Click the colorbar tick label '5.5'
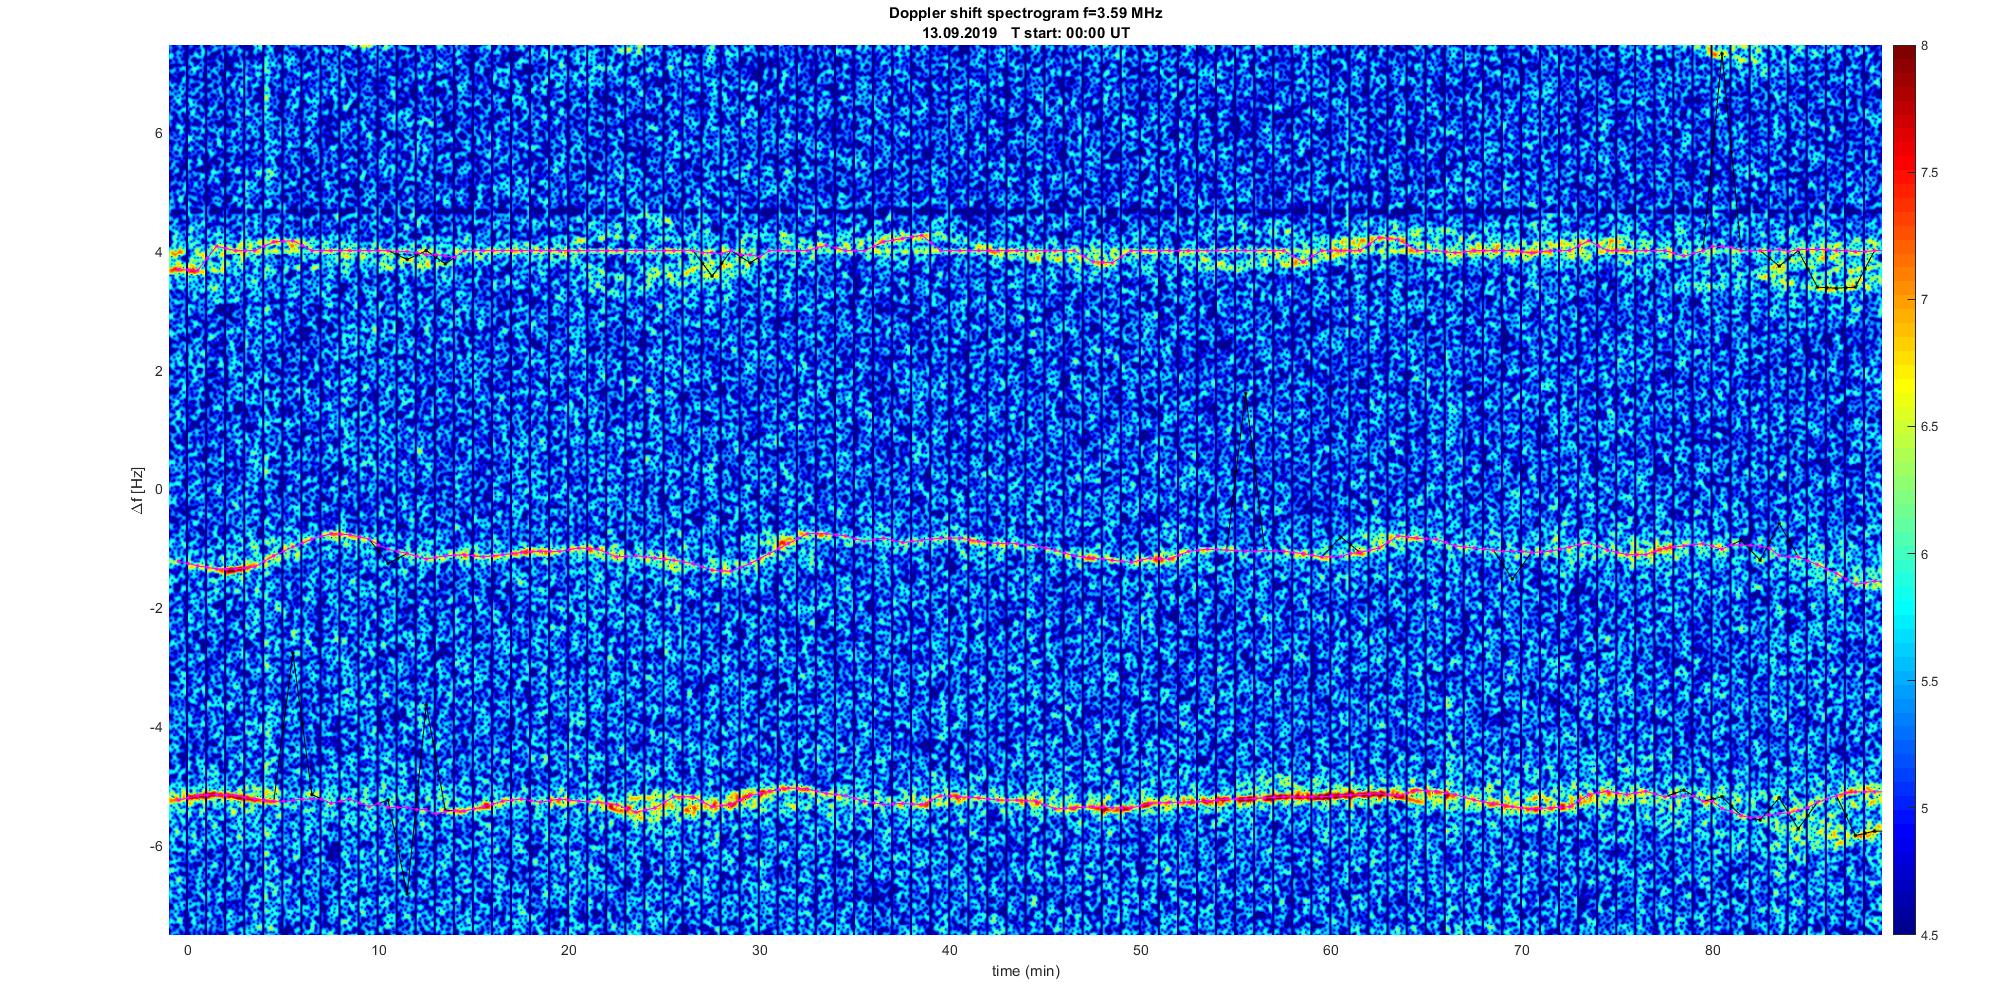Image resolution: width=2000 pixels, height=1003 pixels. coord(1929,681)
